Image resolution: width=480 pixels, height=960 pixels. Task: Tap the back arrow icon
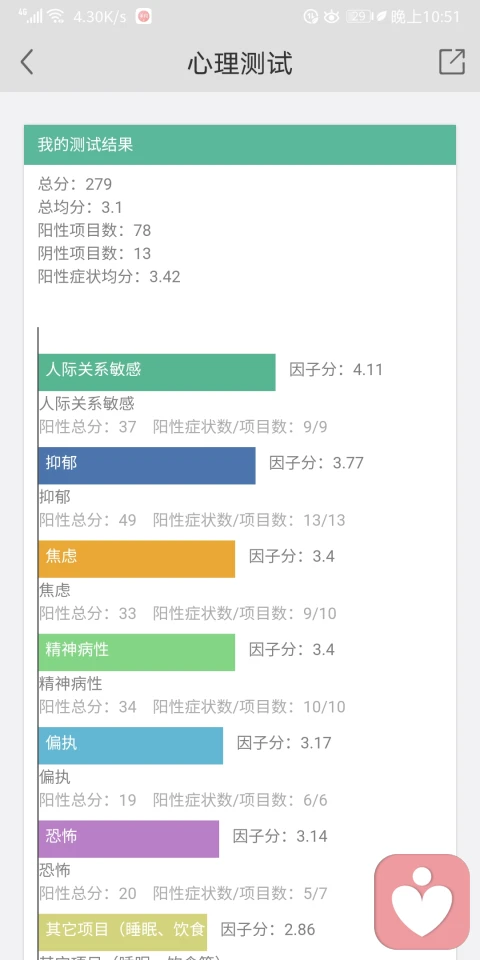[27, 62]
